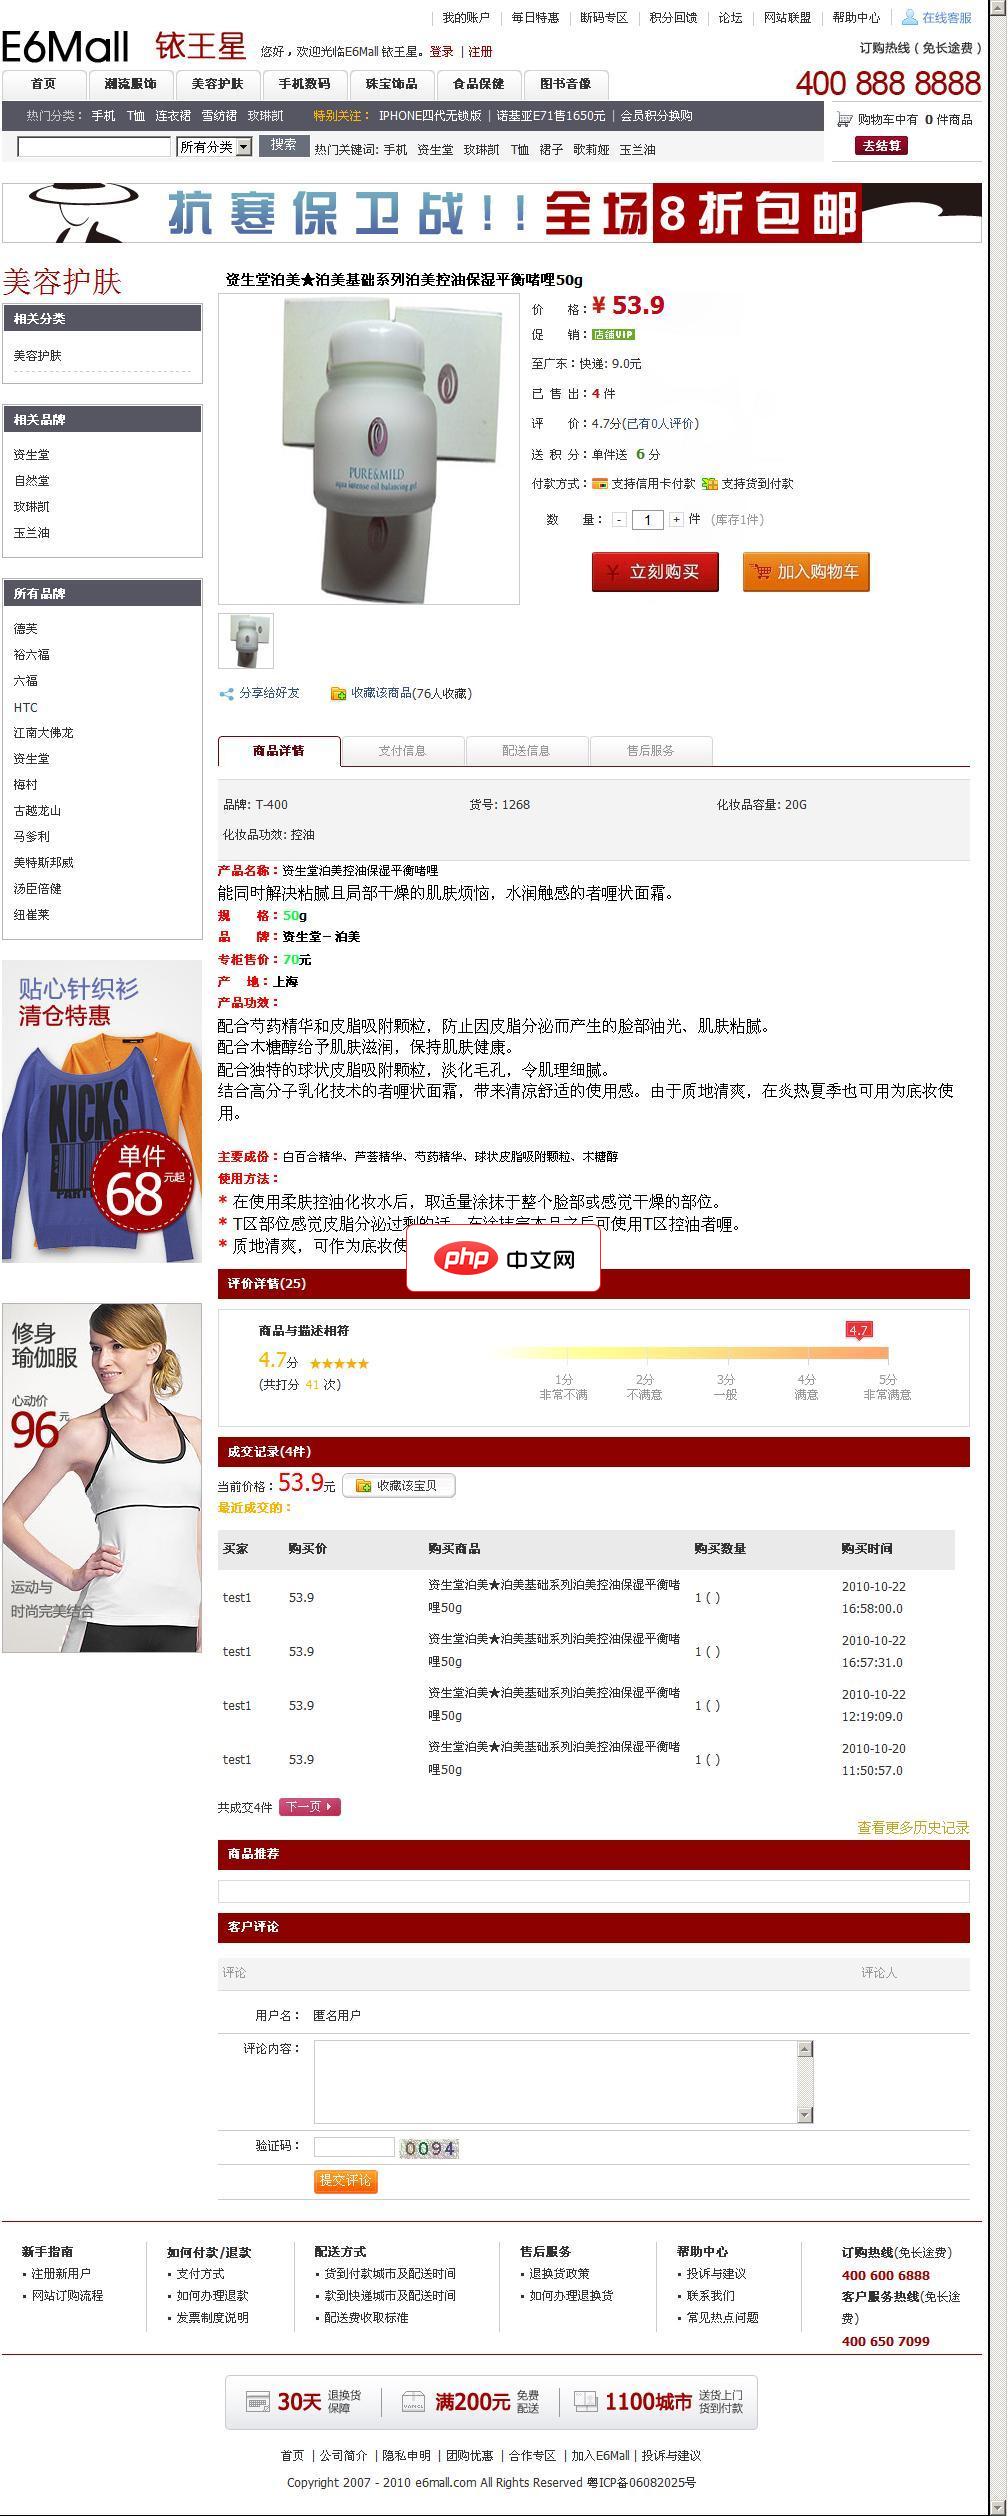Viewport: 1008px width, 2516px height.
Task: Click the 隐私申明 bottom link
Action: (x=406, y=2455)
